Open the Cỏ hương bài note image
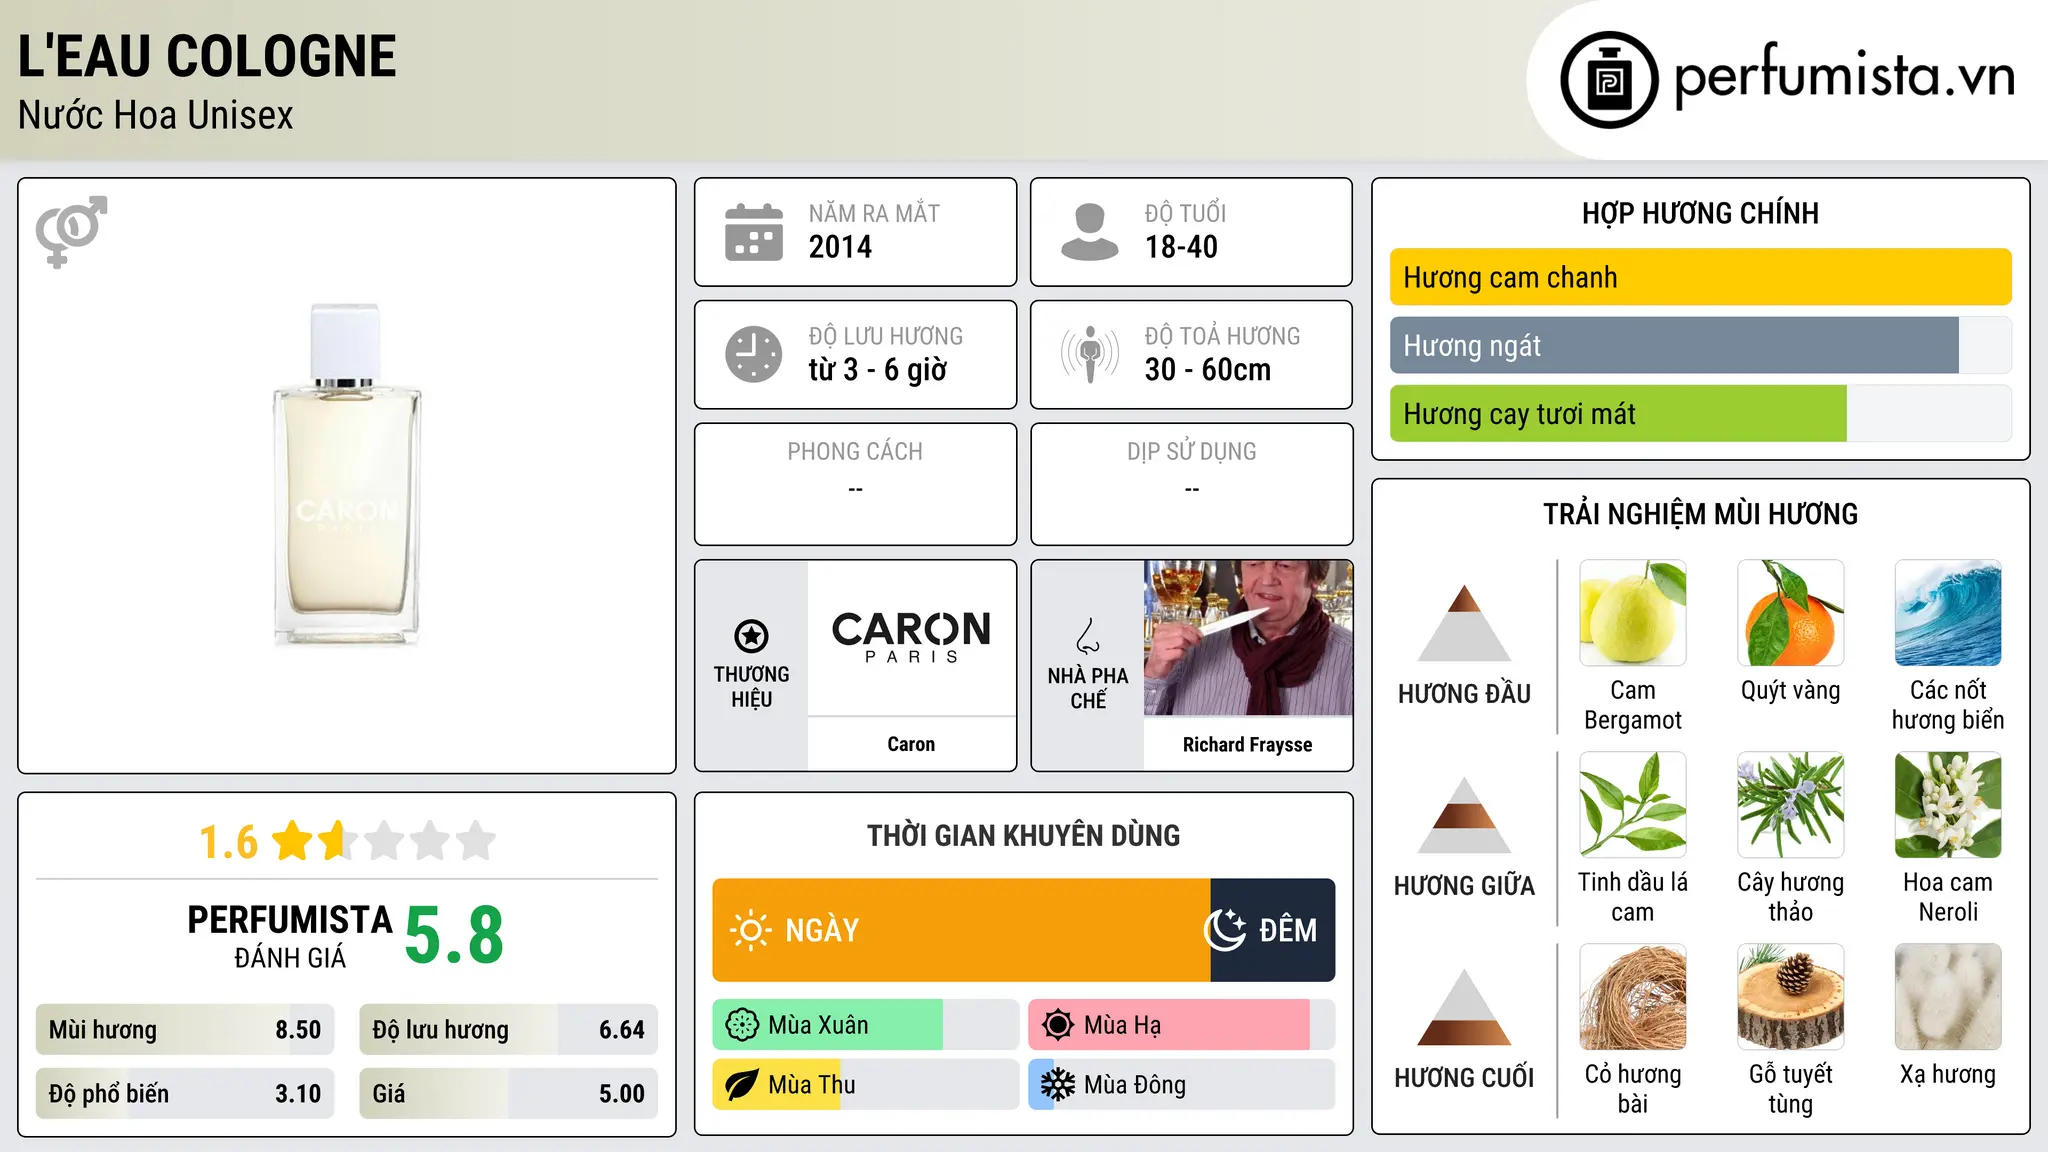 1633,997
